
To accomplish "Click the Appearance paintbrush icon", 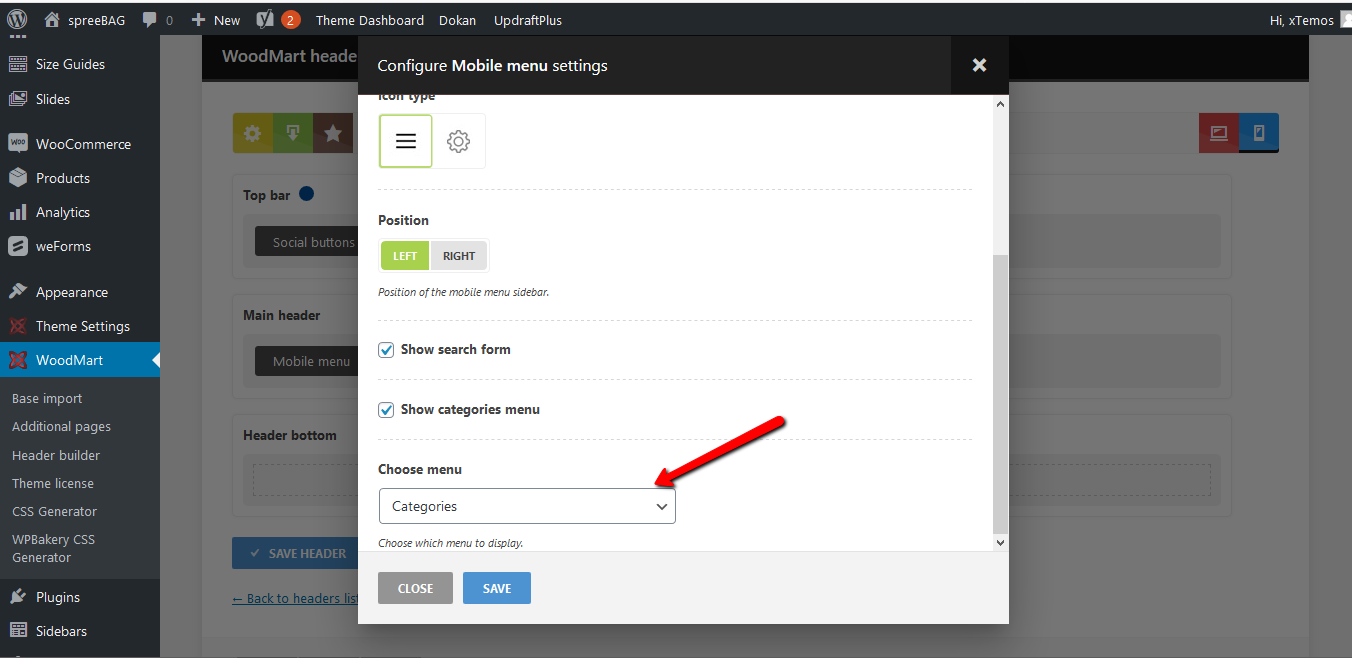I will pyautogui.click(x=18, y=292).
